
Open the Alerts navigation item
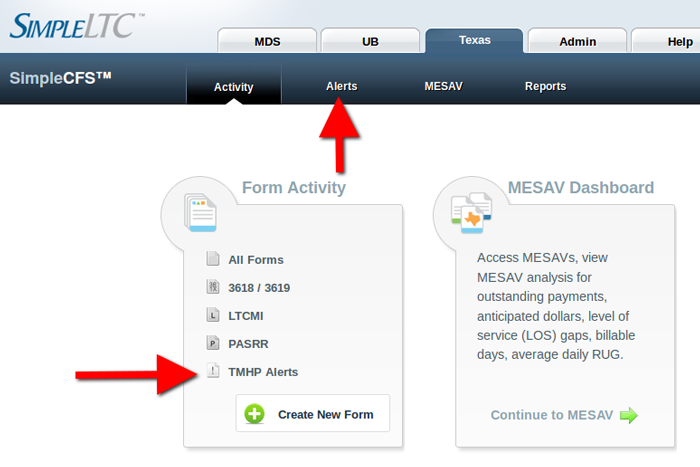pos(342,86)
